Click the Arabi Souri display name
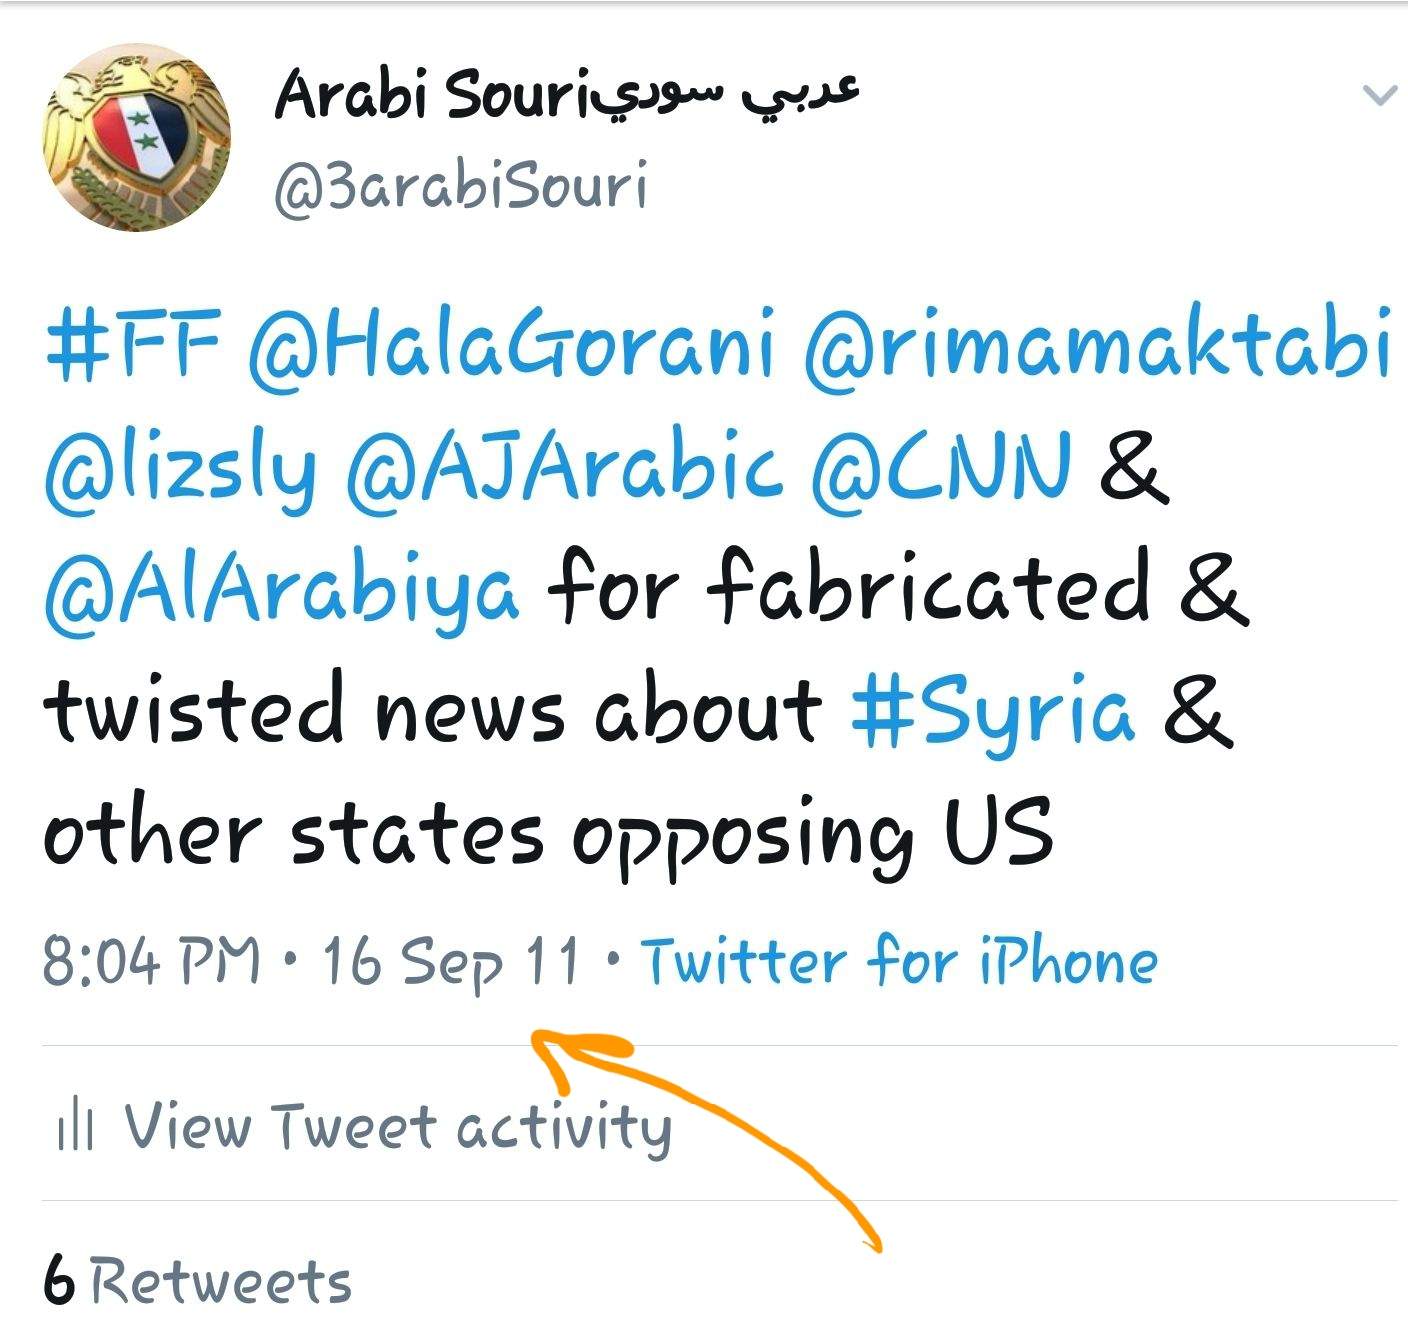Viewport: 1408px width, 1342px height. click(x=566, y=94)
